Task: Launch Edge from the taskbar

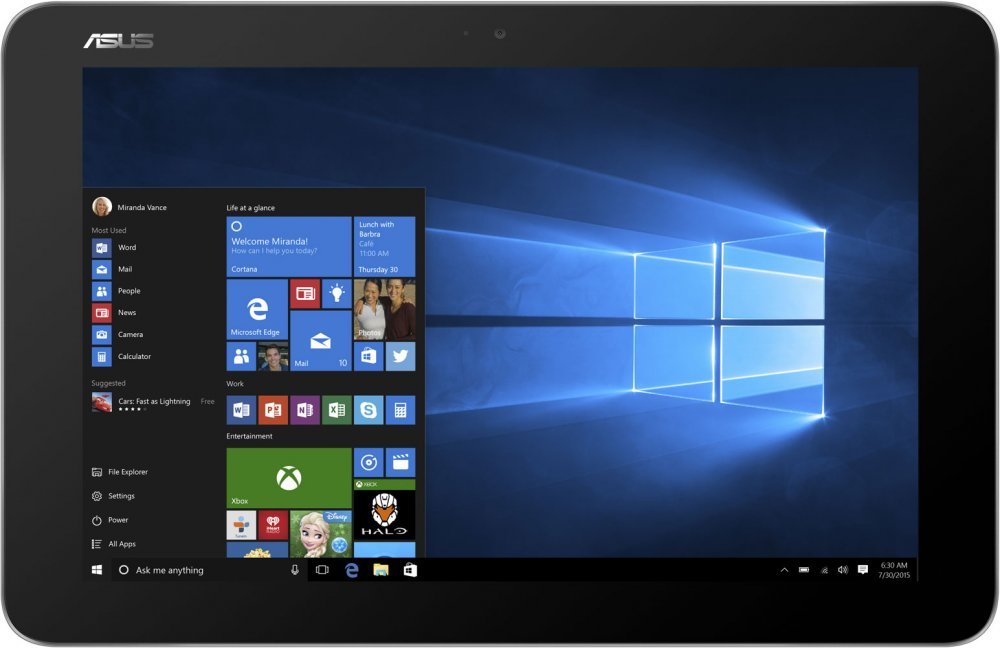Action: click(351, 570)
